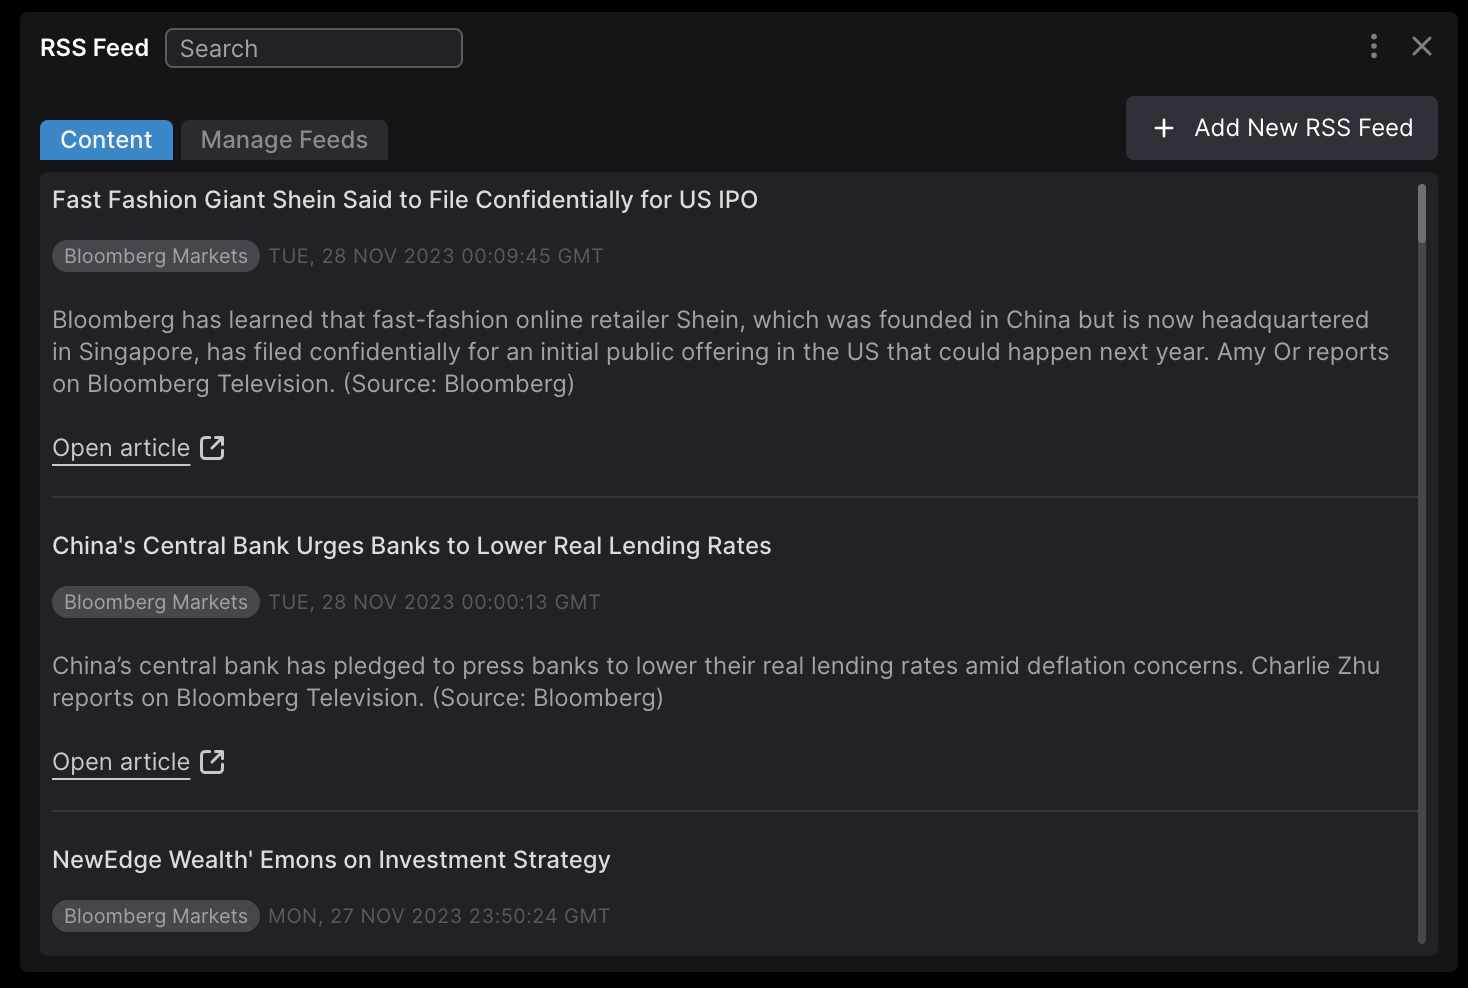The height and width of the screenshot is (988, 1468).
Task: Click Bloomberg Markets tag on Shein article
Action: pos(156,256)
